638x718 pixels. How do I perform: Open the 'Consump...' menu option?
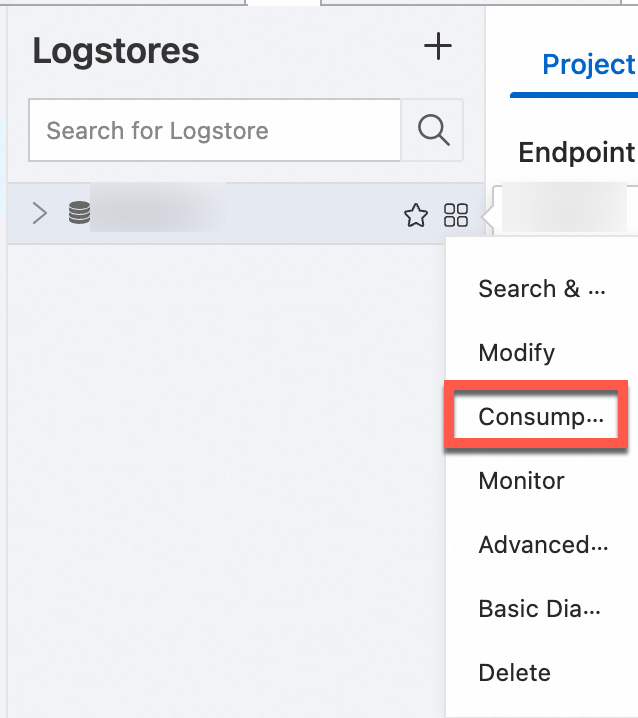pyautogui.click(x=540, y=417)
